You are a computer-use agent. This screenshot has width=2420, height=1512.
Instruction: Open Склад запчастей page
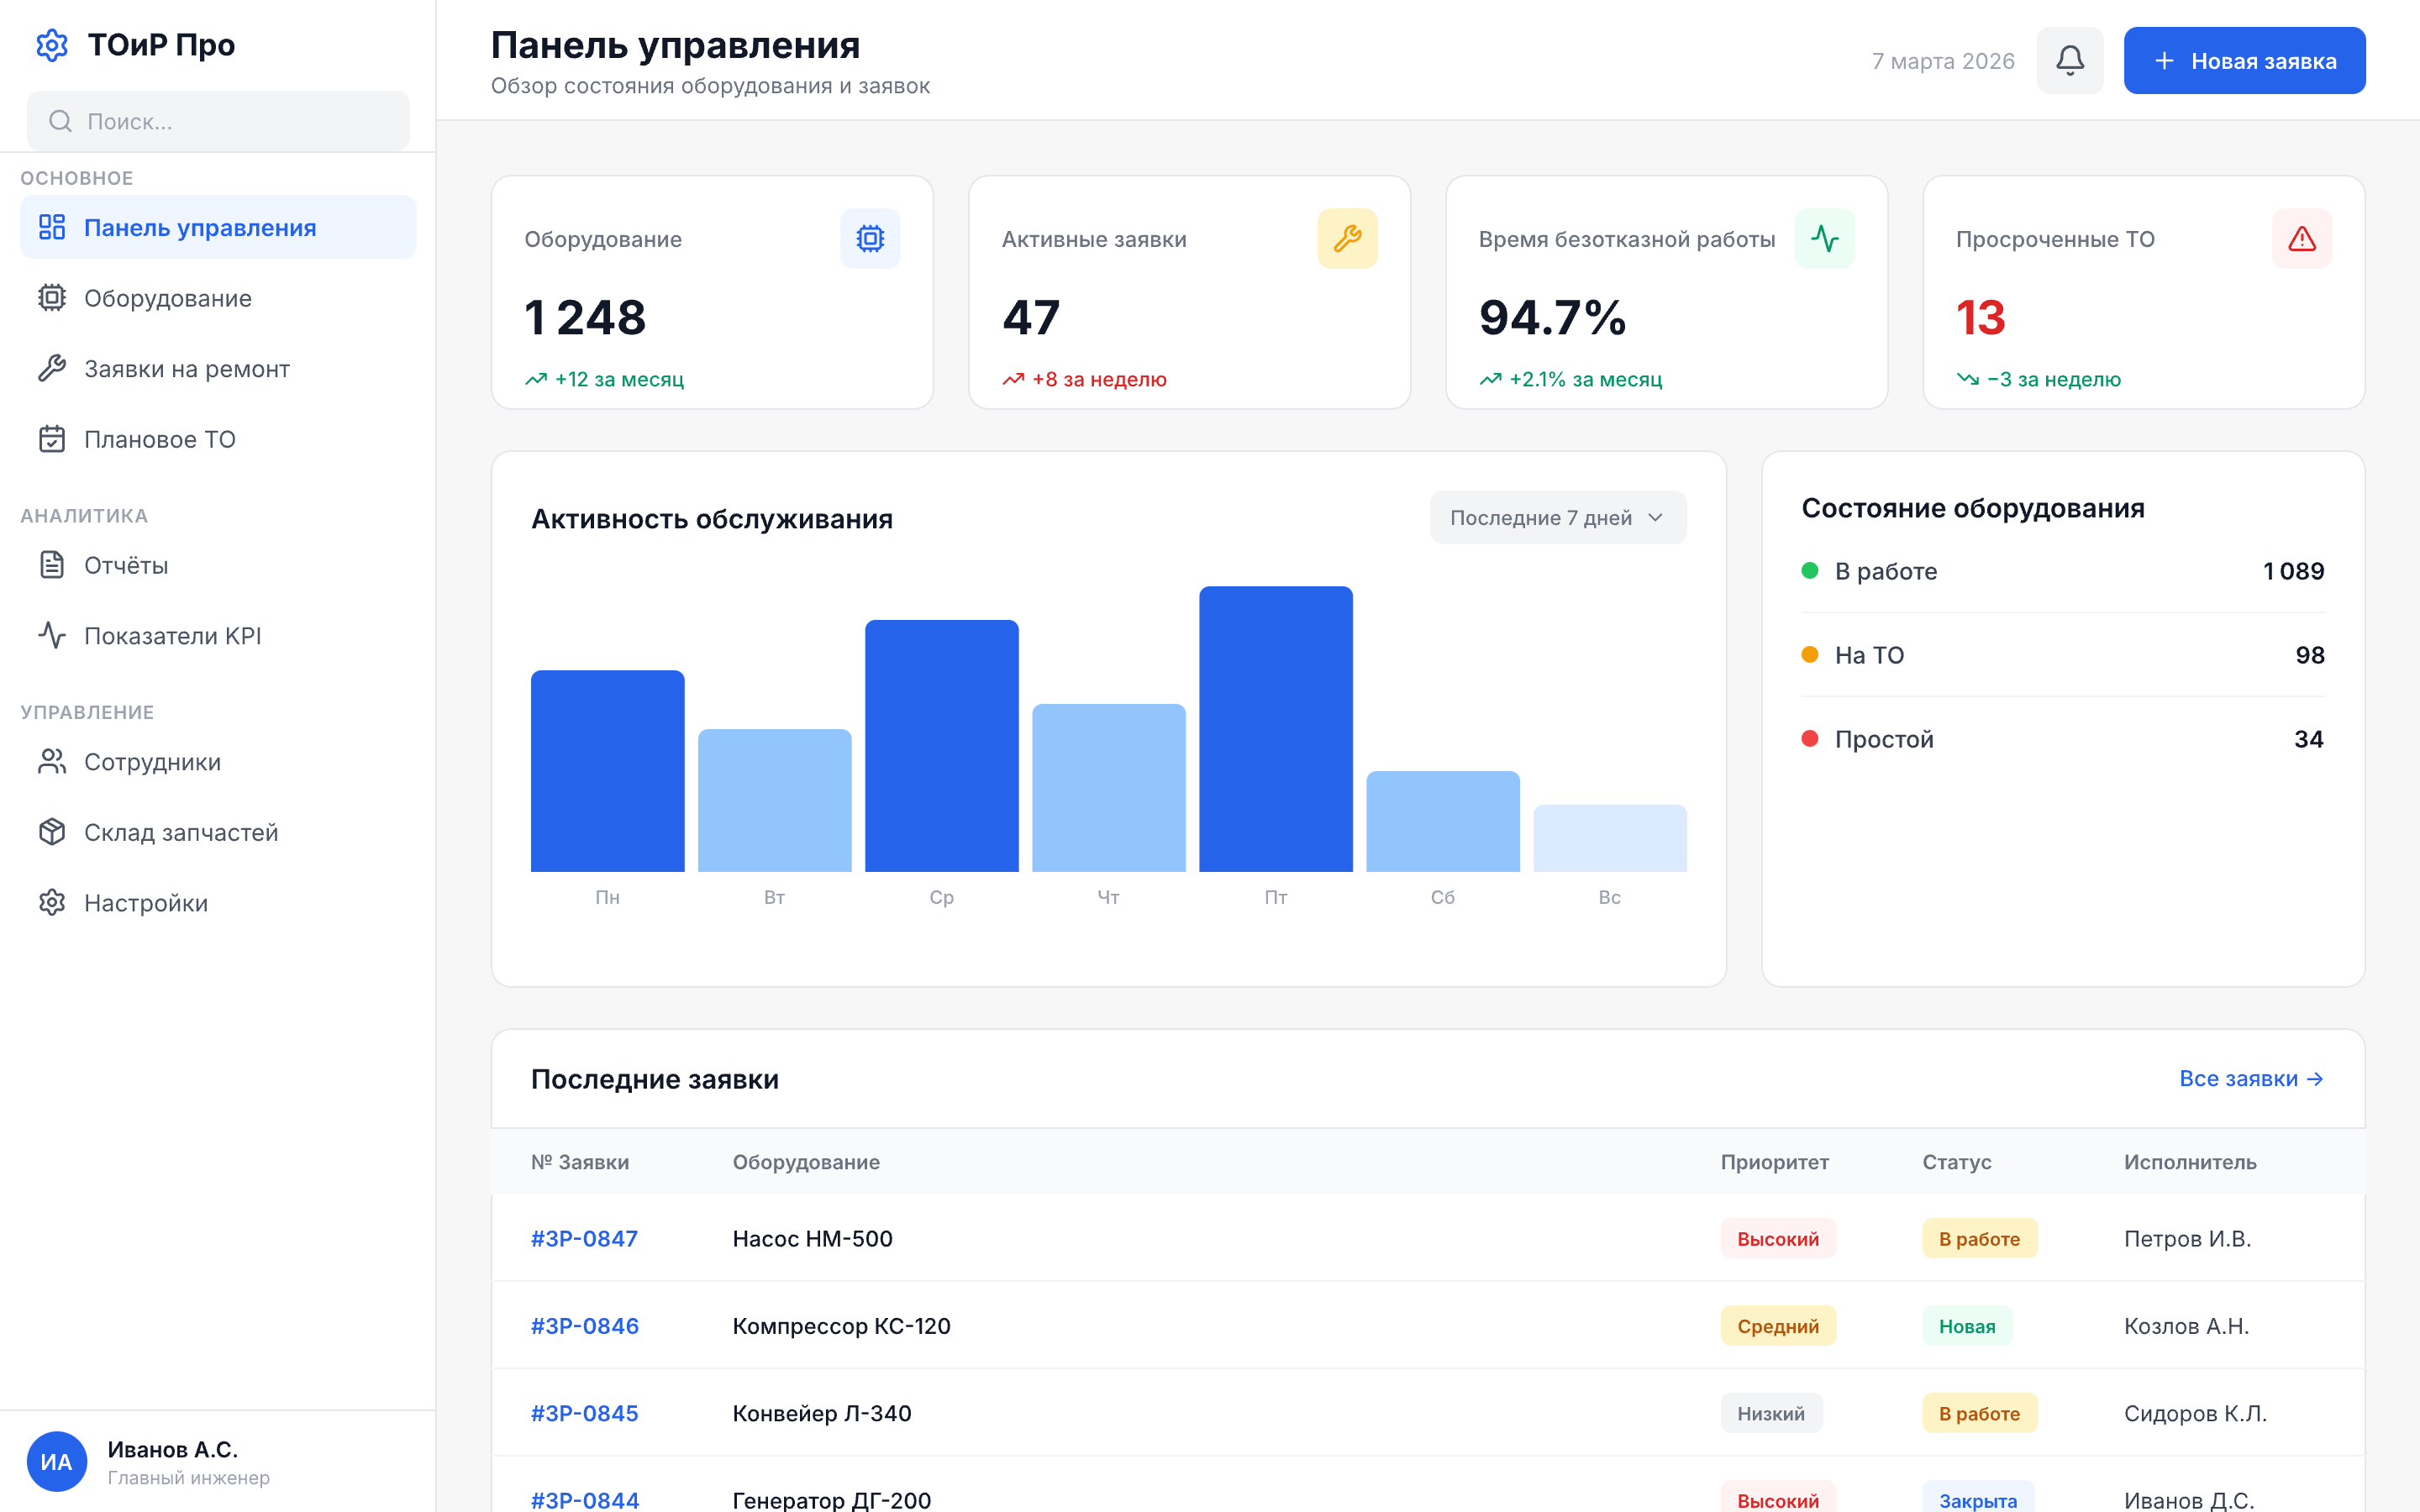click(218, 832)
